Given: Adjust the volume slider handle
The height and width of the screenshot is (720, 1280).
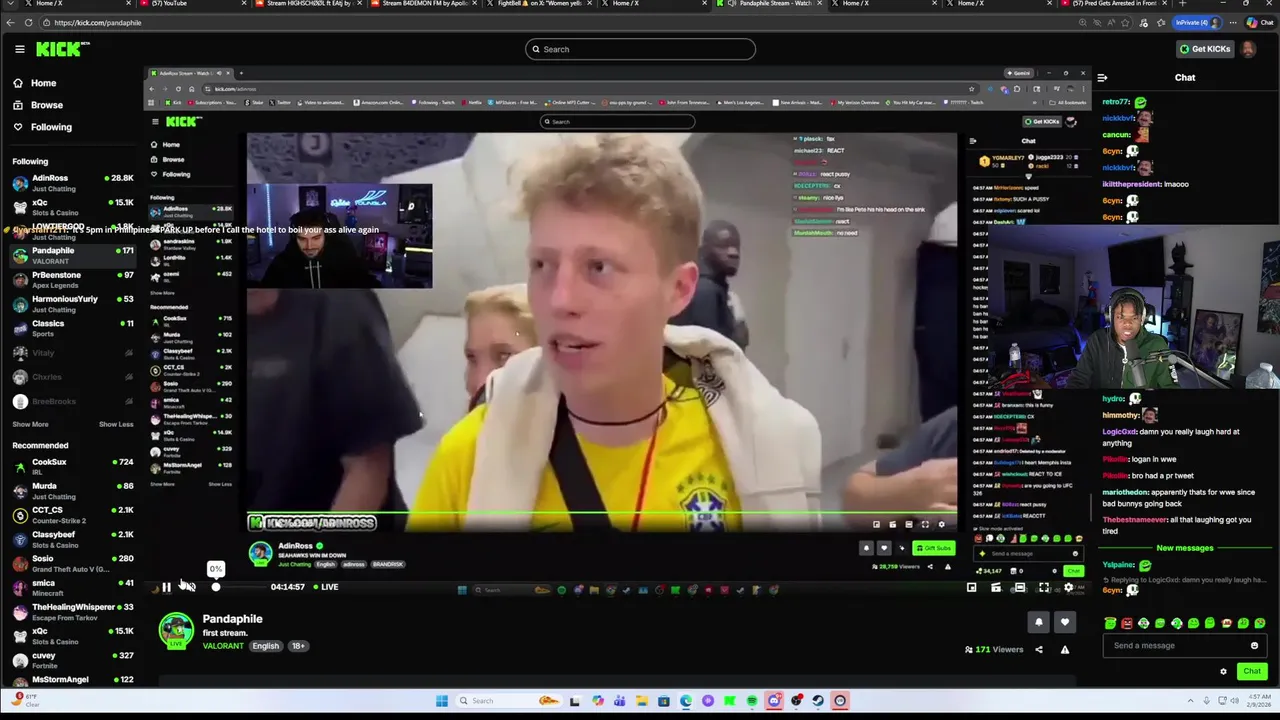Looking at the screenshot, I should pos(215,587).
